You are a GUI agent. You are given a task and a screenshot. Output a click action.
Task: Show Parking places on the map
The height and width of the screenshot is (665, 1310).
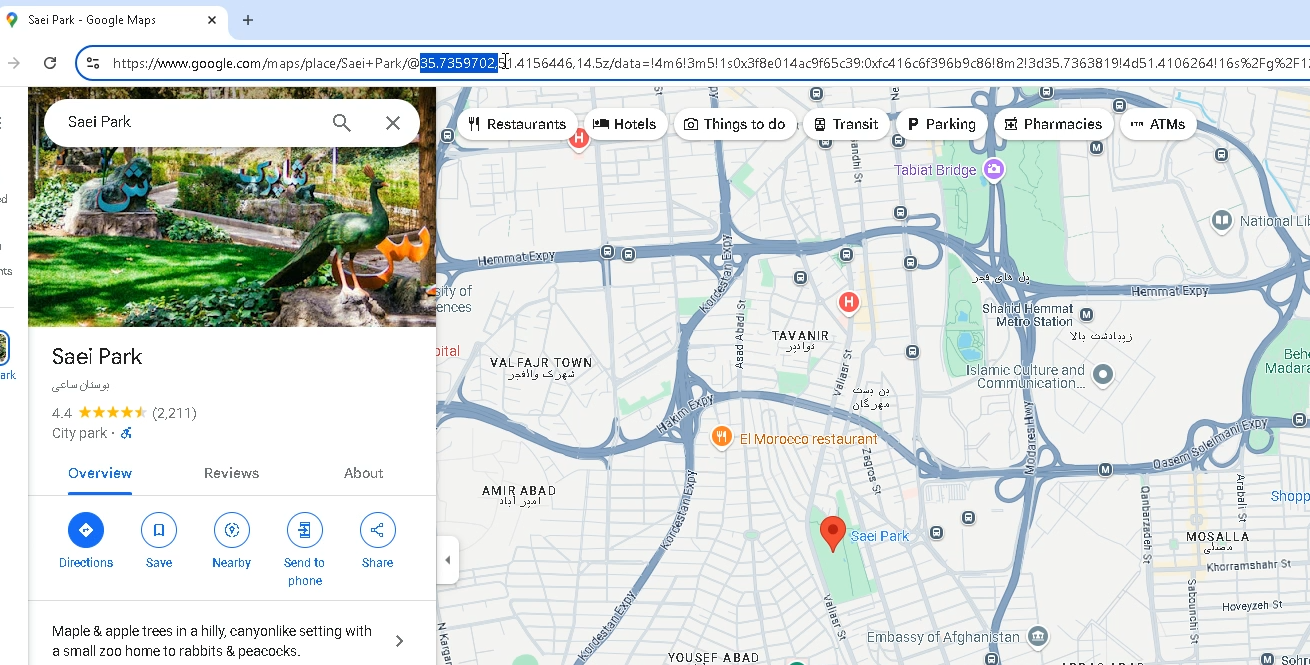click(941, 124)
